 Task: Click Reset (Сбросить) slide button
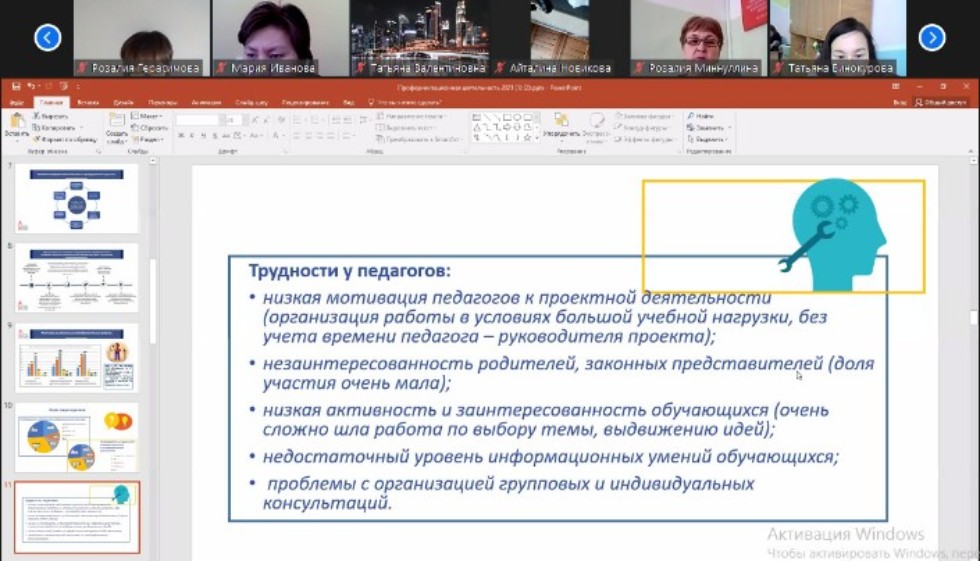149,127
